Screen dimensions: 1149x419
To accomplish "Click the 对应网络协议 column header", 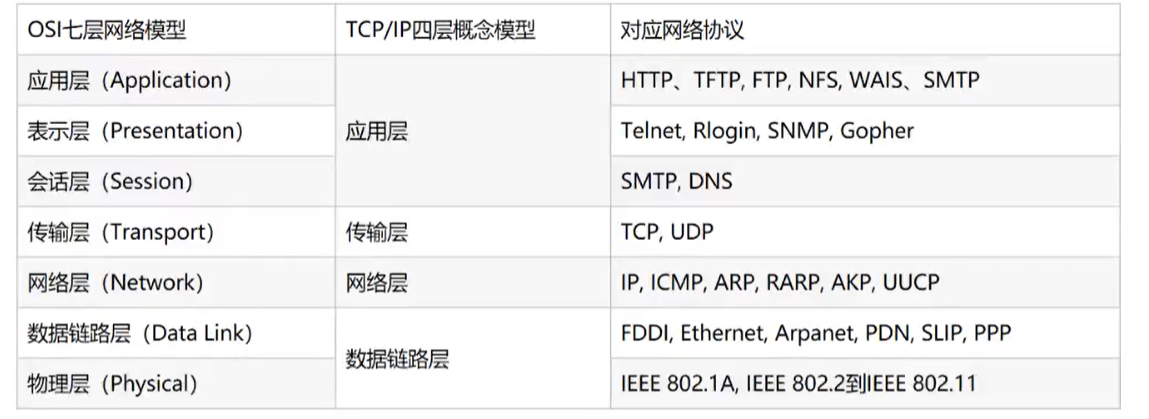I will tap(865, 30).
